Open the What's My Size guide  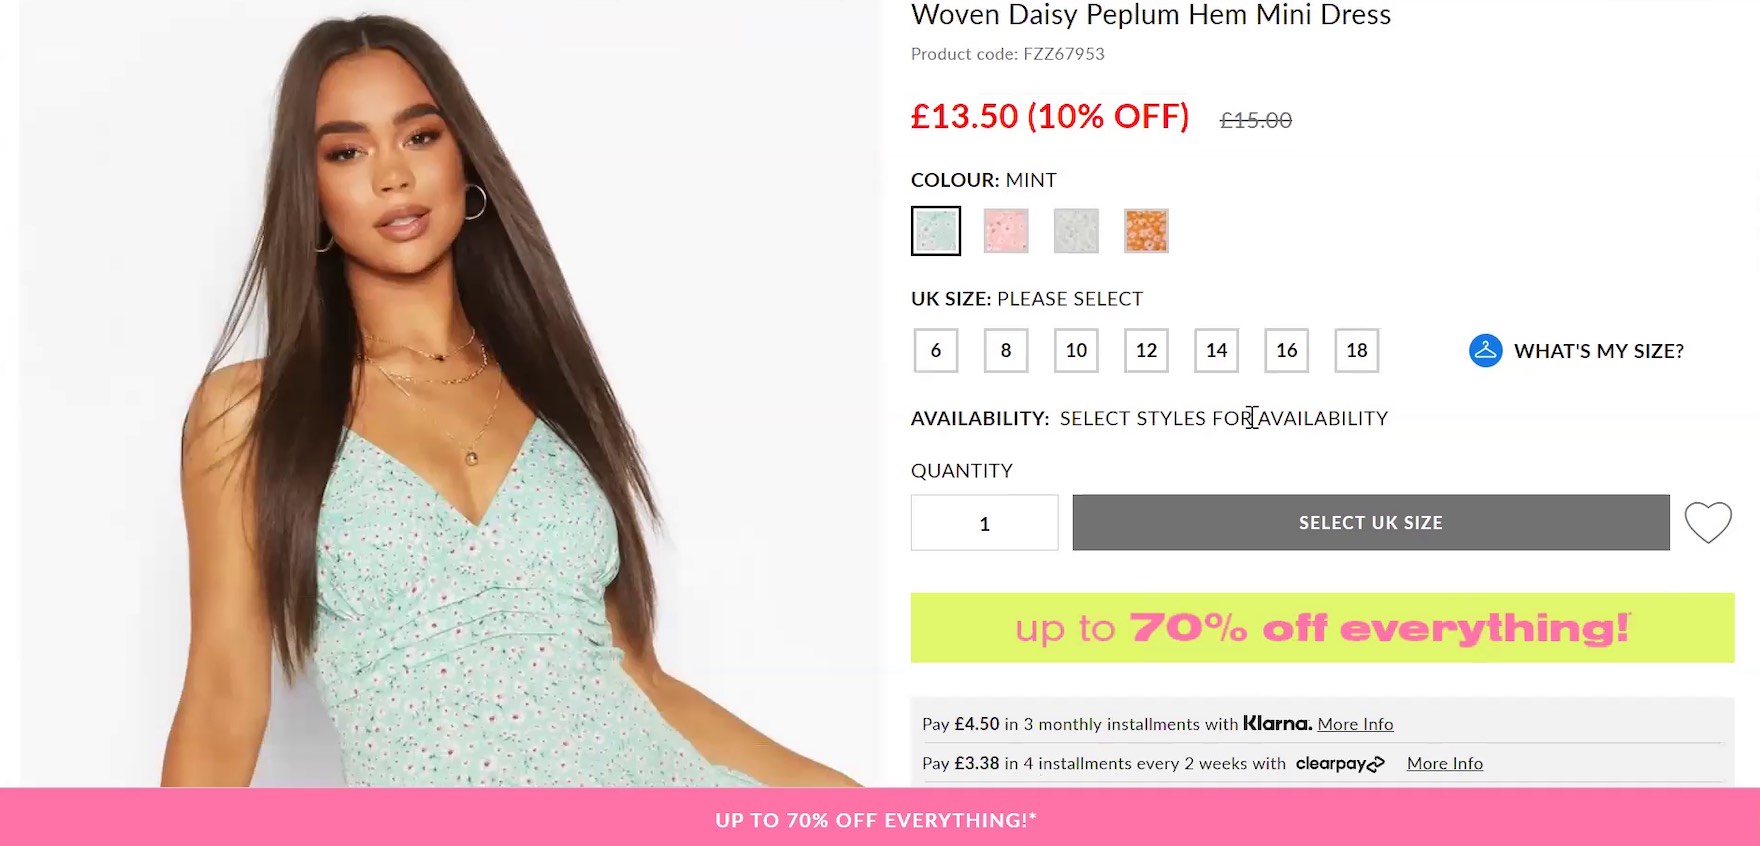[x=1598, y=351]
